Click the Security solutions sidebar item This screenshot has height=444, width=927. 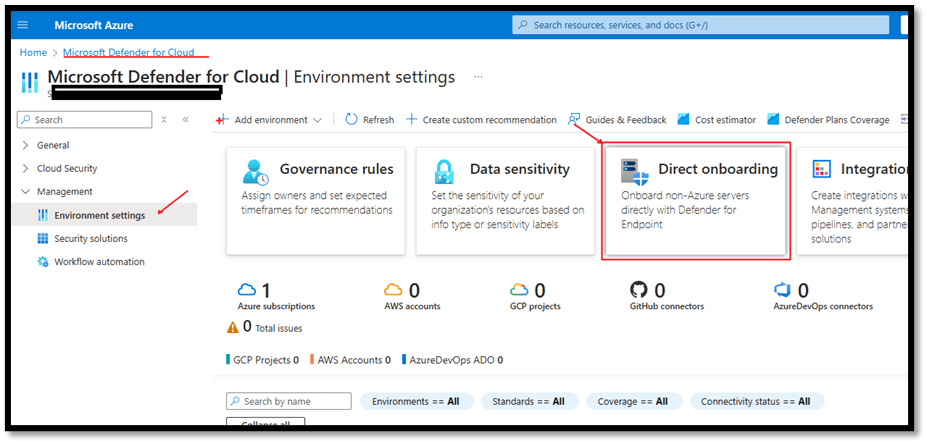pyautogui.click(x=90, y=239)
